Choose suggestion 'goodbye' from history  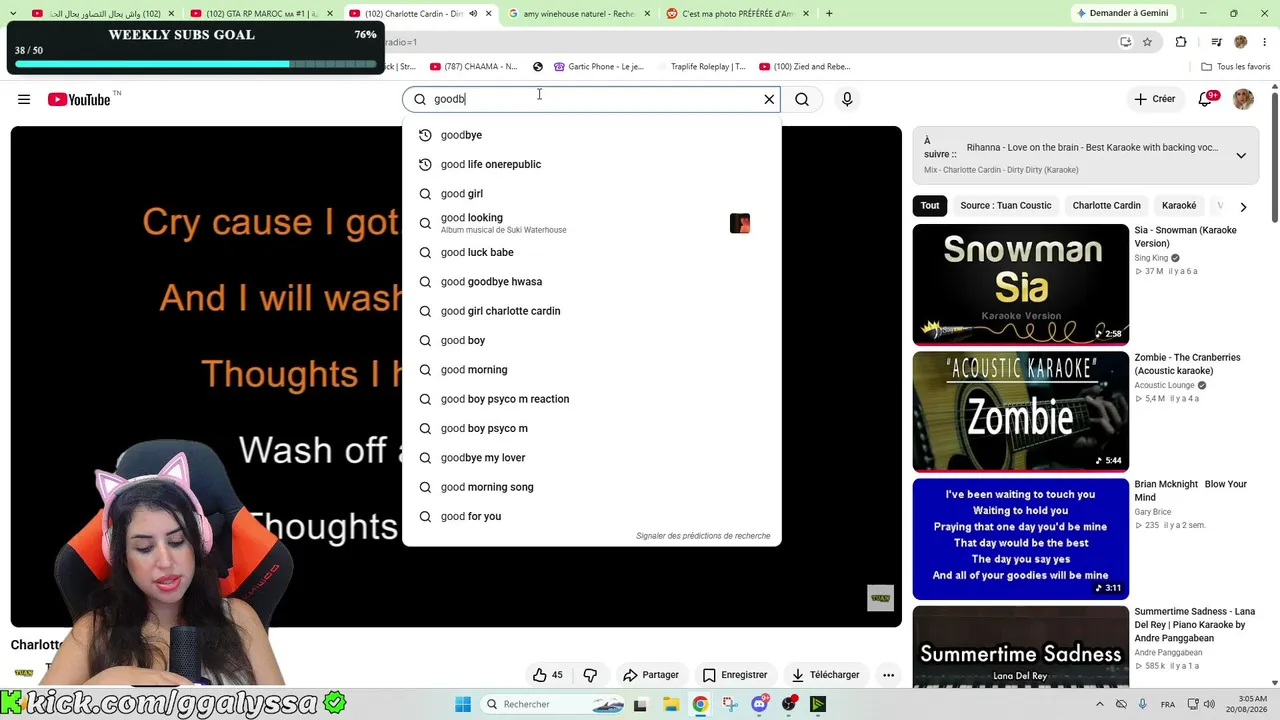point(591,135)
